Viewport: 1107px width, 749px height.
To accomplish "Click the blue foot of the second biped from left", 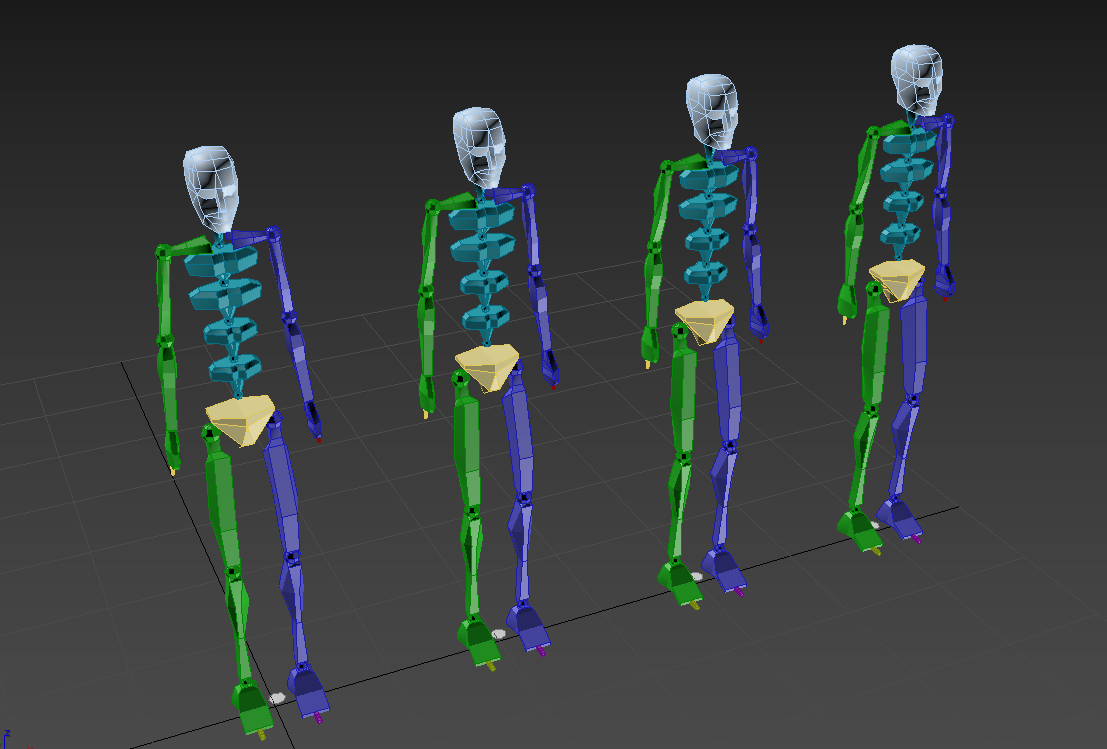I will pyautogui.click(x=527, y=627).
